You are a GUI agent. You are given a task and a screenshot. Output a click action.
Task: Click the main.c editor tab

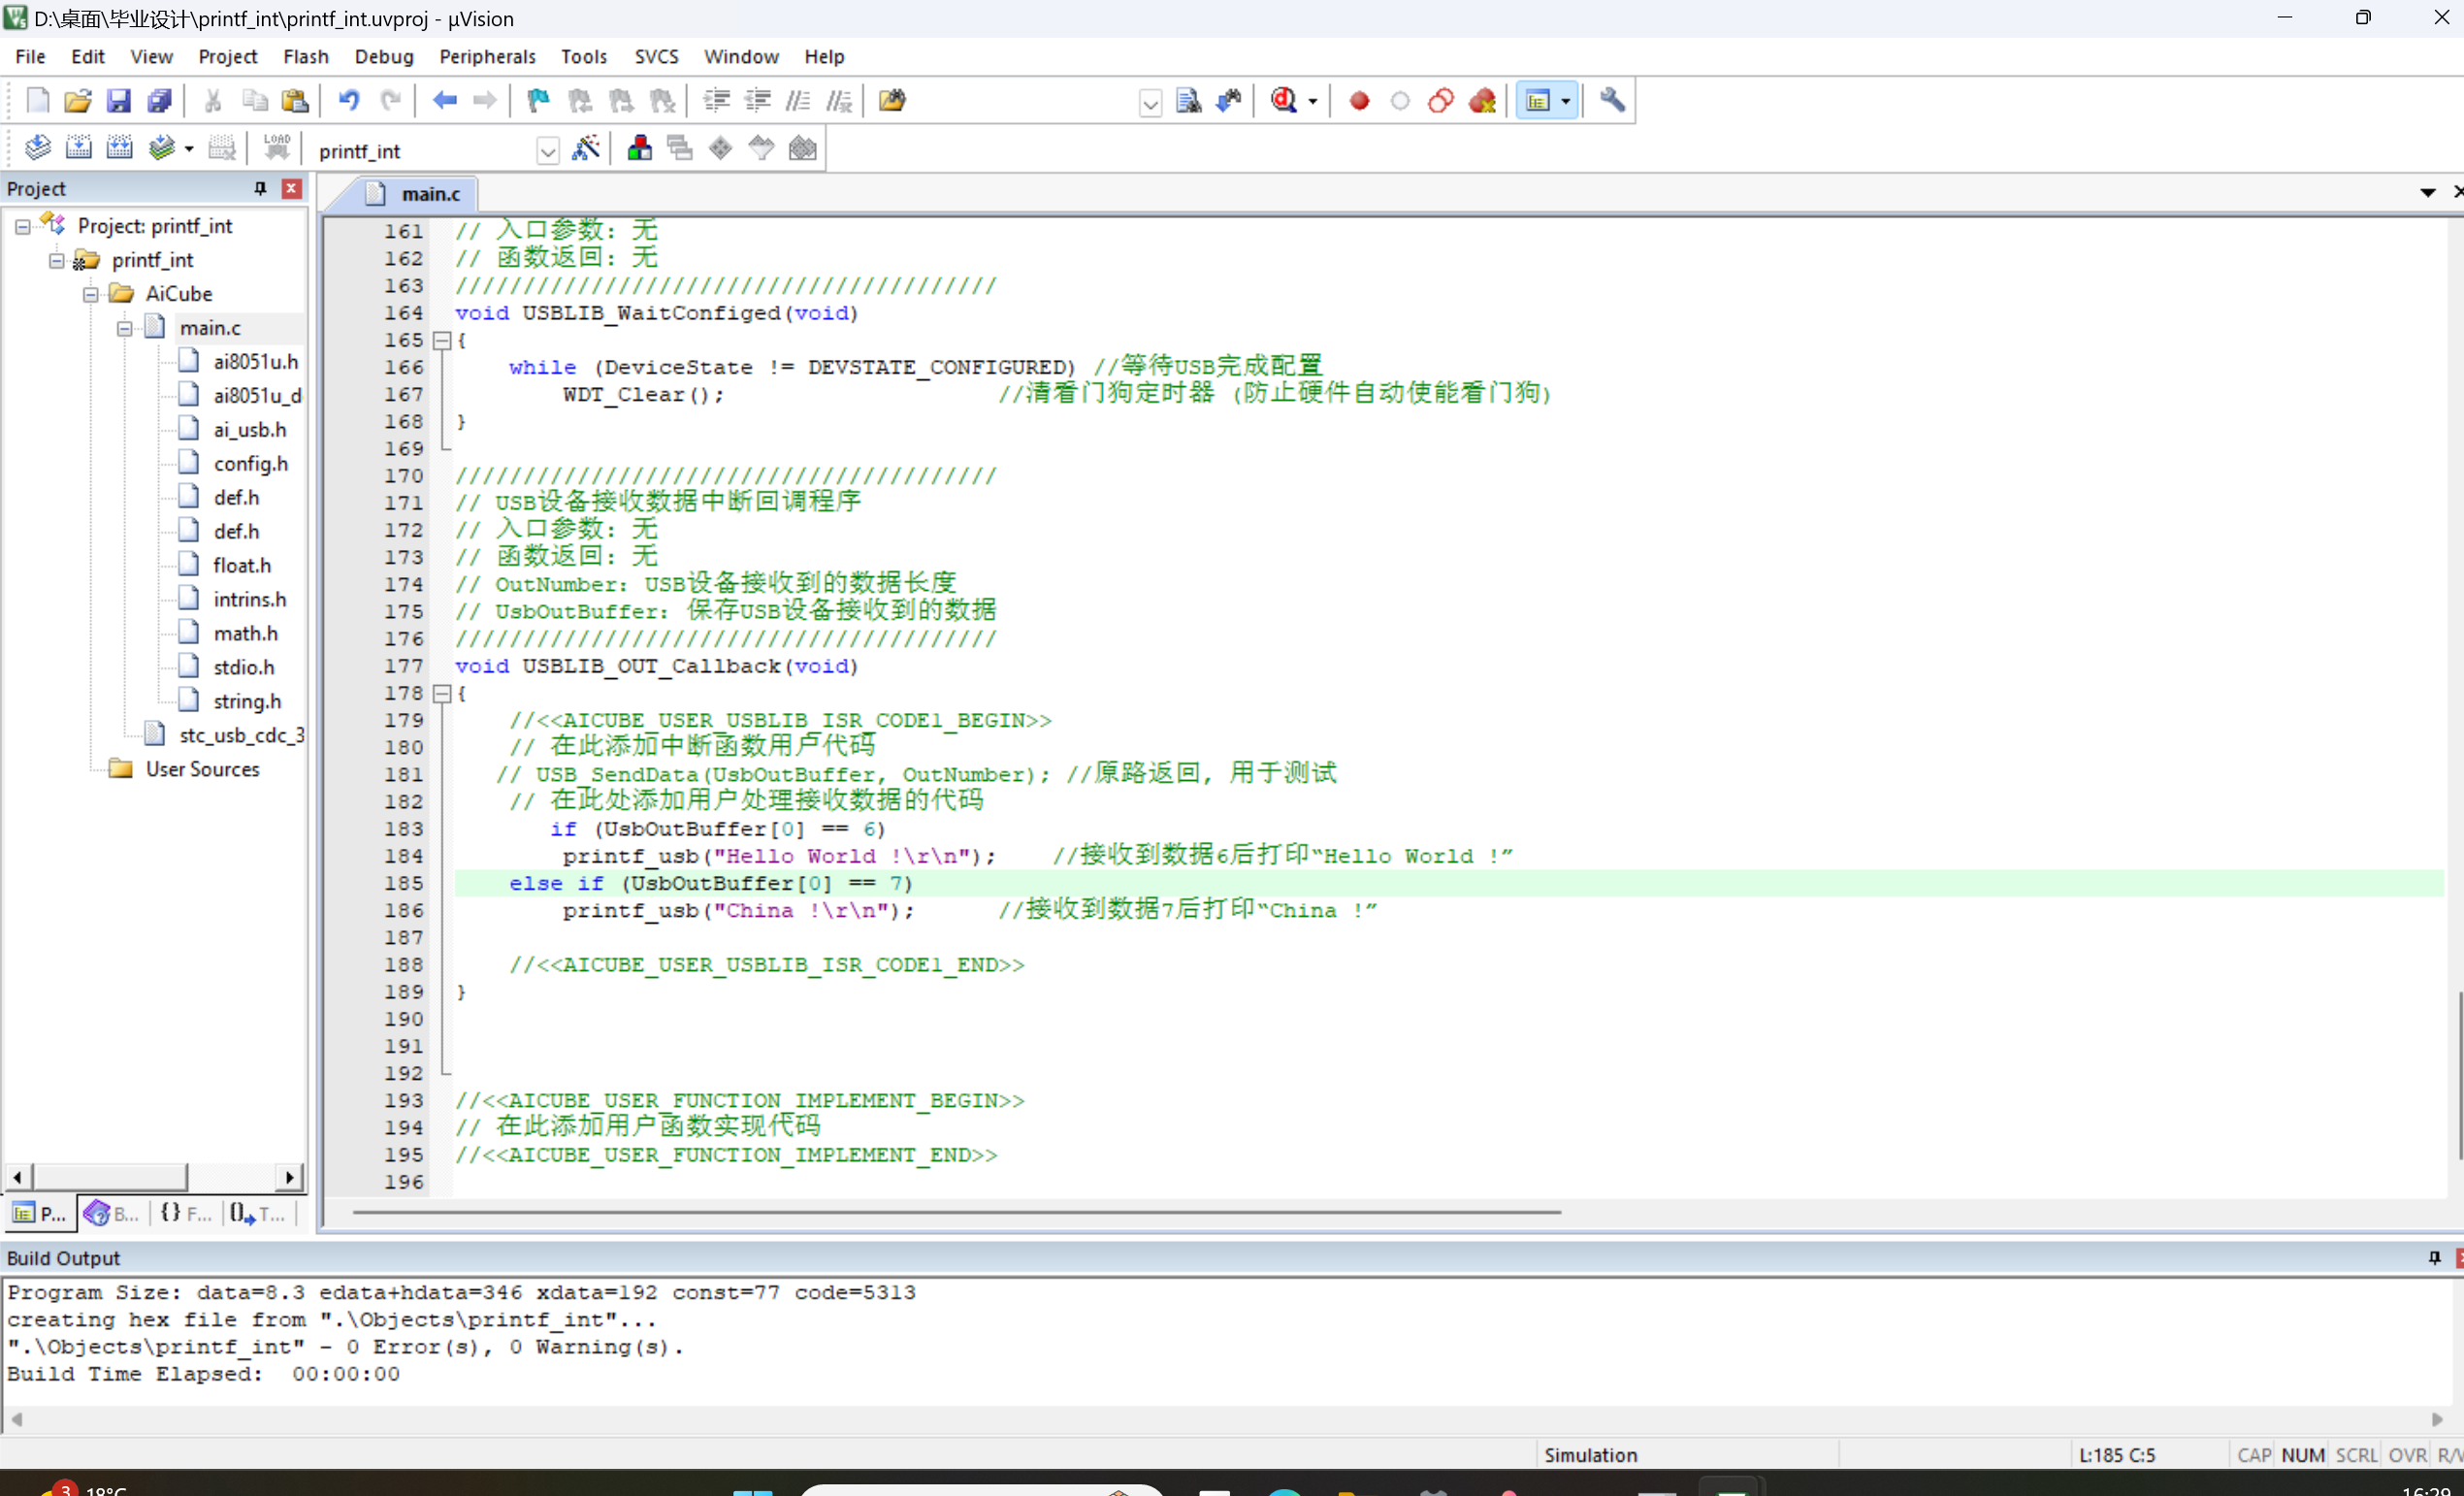coord(430,194)
